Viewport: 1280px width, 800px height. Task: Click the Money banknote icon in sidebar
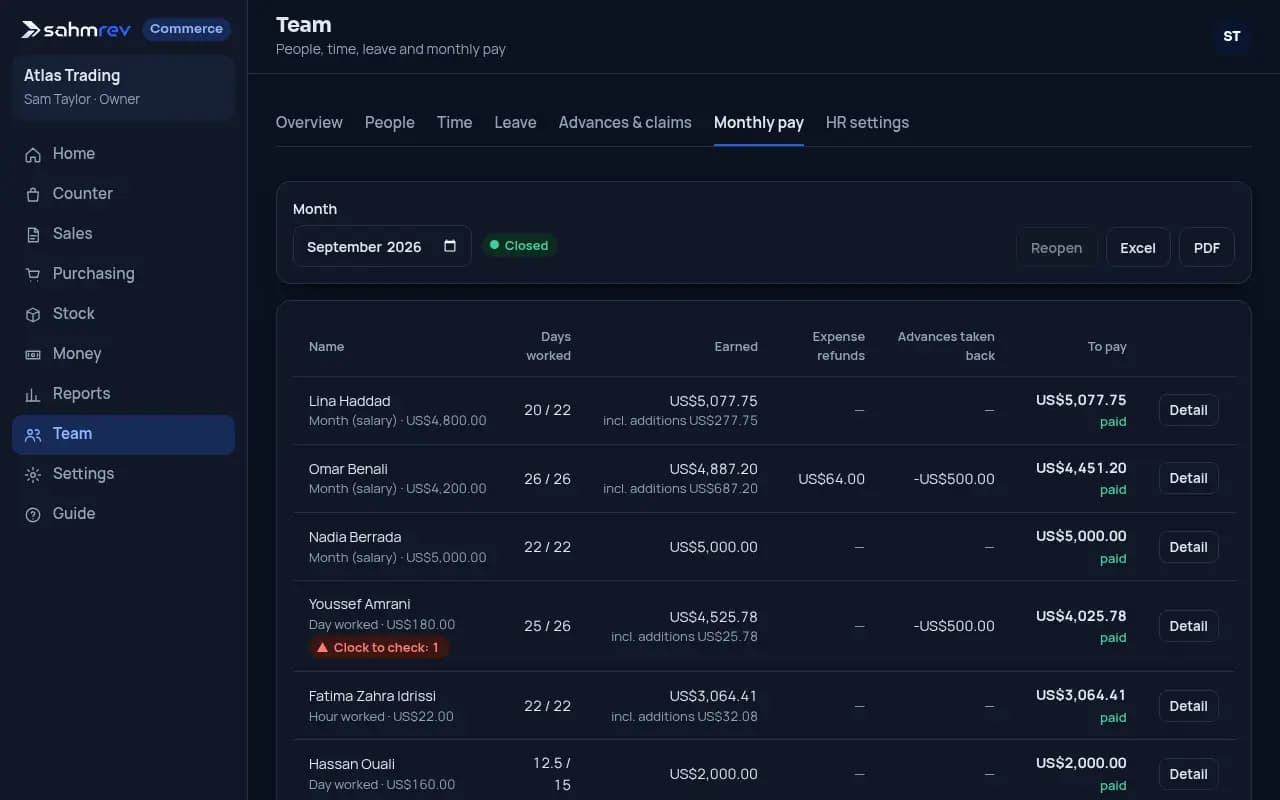tap(33, 354)
